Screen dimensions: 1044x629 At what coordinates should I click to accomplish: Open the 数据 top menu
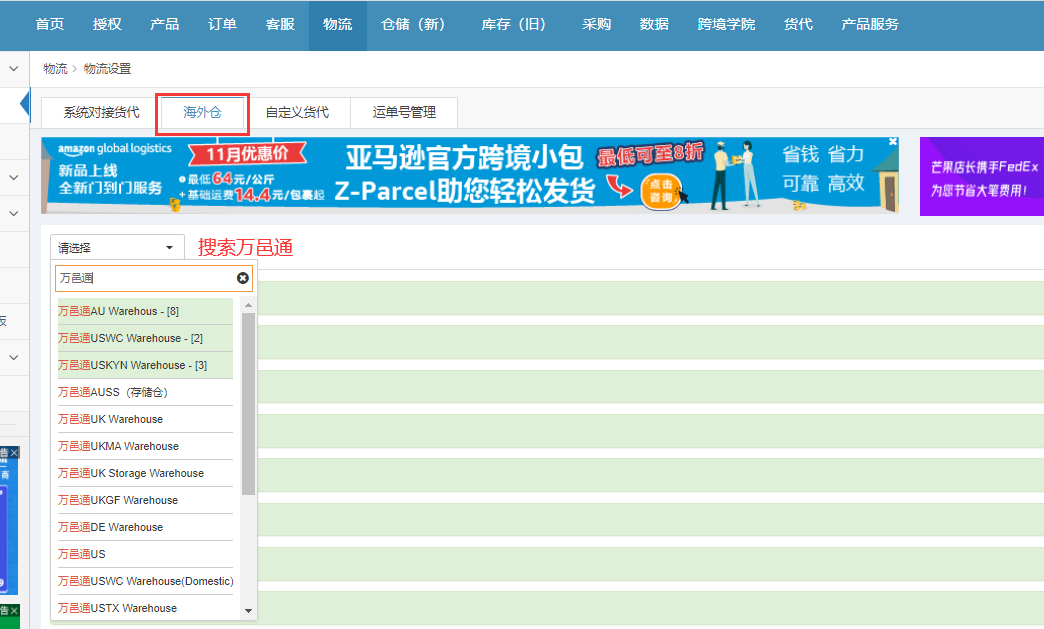654,25
